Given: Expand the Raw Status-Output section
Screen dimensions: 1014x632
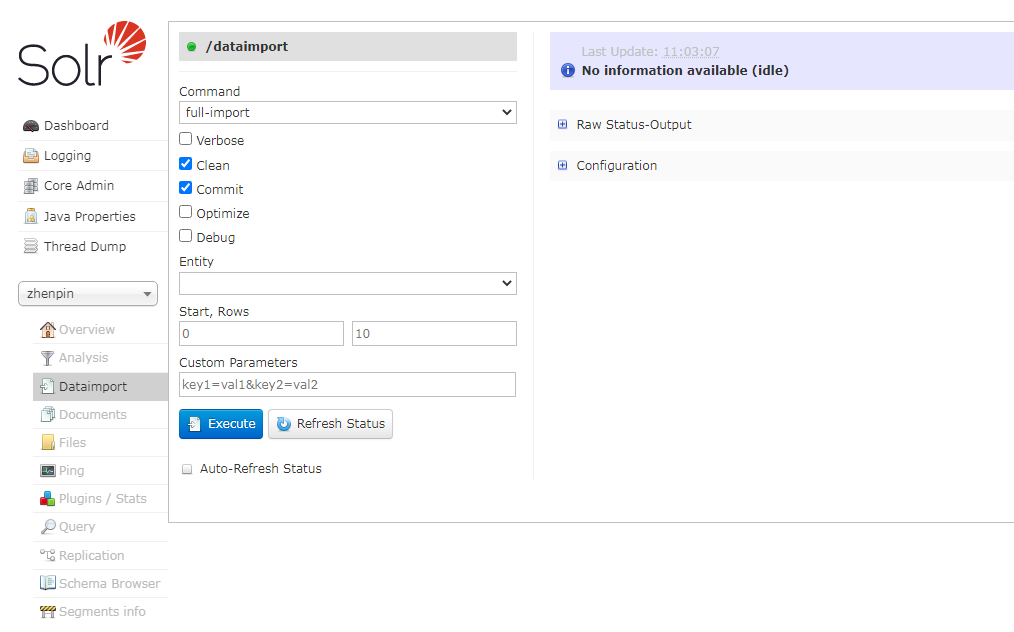Looking at the screenshot, I should [x=563, y=125].
